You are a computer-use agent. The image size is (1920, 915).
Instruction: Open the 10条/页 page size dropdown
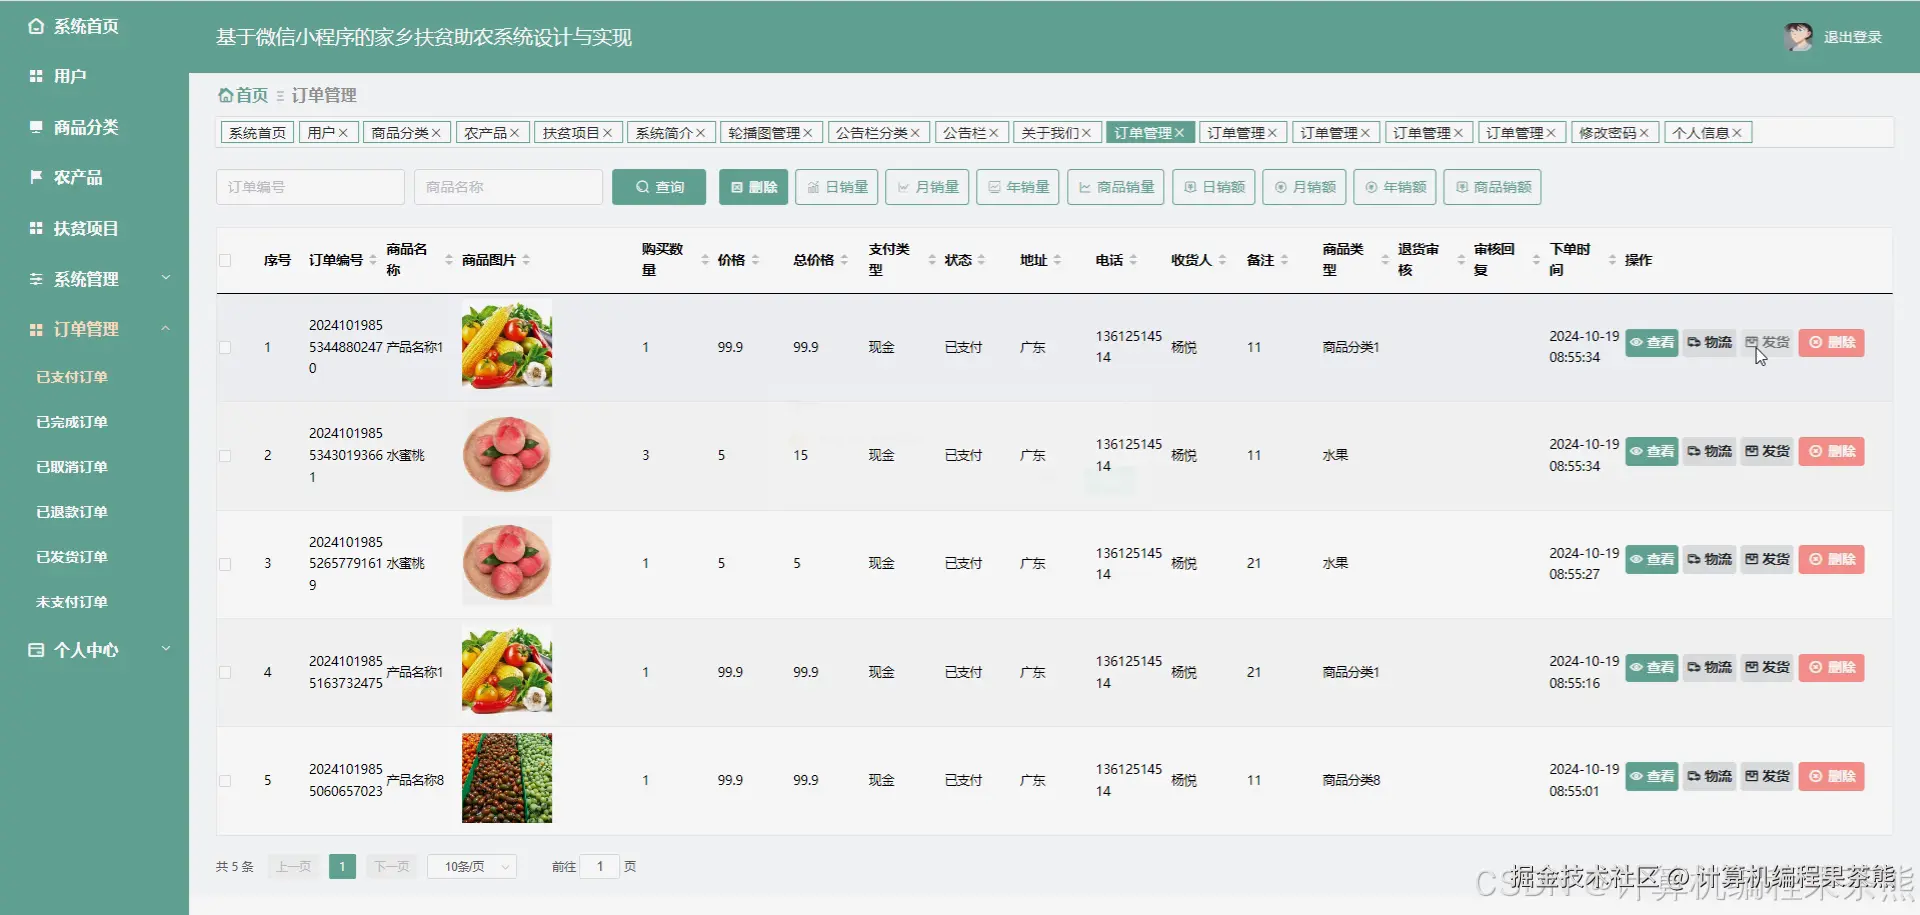[472, 867]
